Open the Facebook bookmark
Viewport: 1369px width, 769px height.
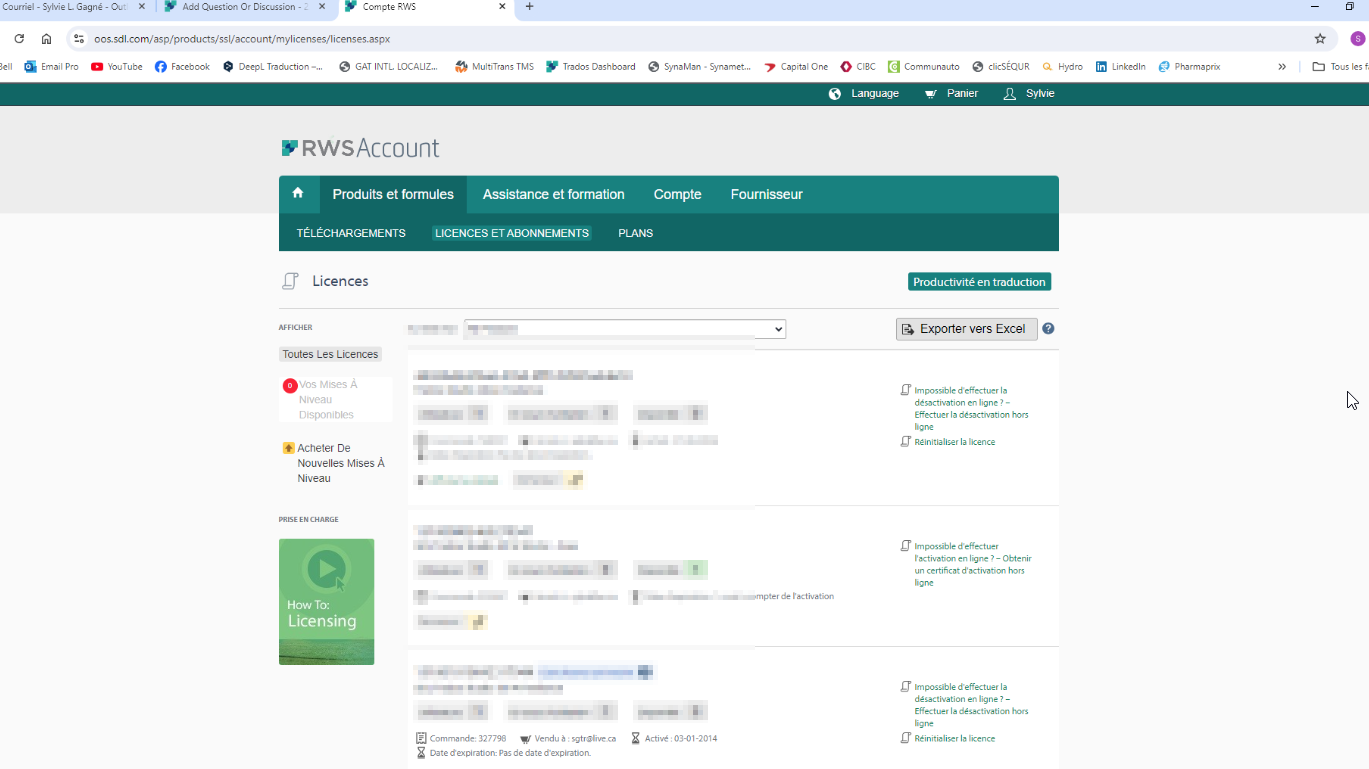point(182,67)
